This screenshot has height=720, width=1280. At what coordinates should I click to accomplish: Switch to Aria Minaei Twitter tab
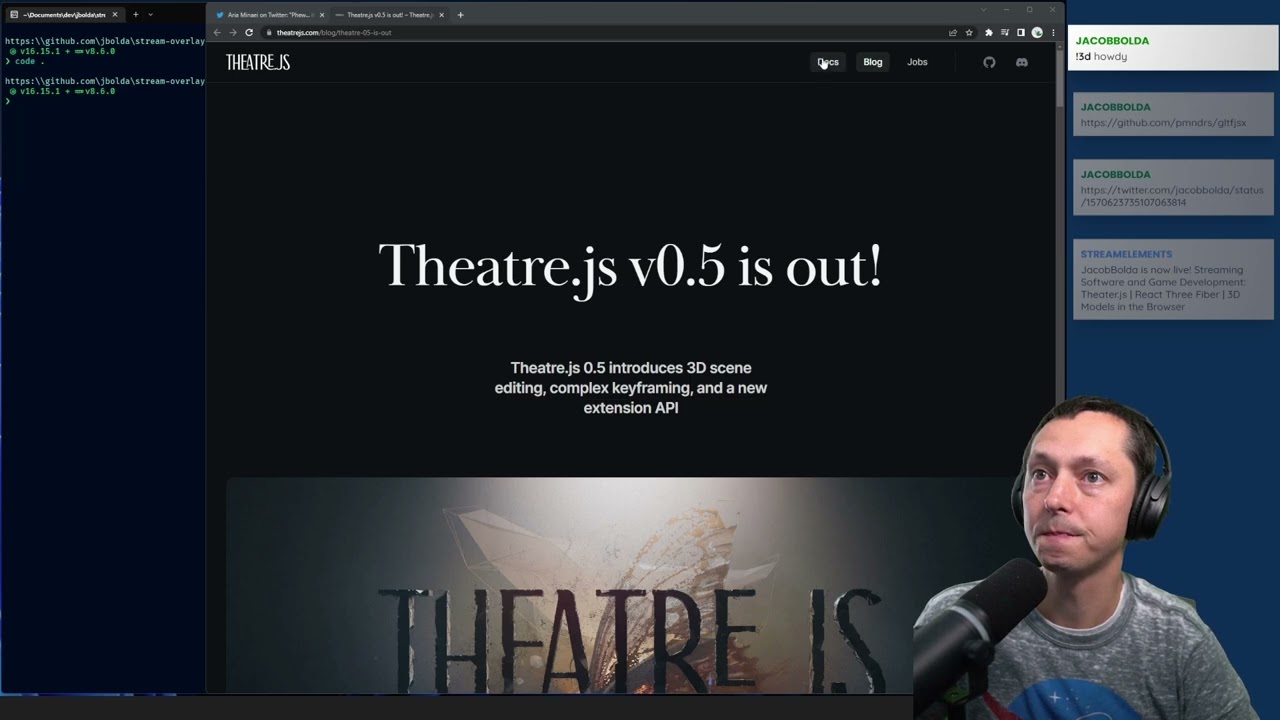(x=269, y=15)
